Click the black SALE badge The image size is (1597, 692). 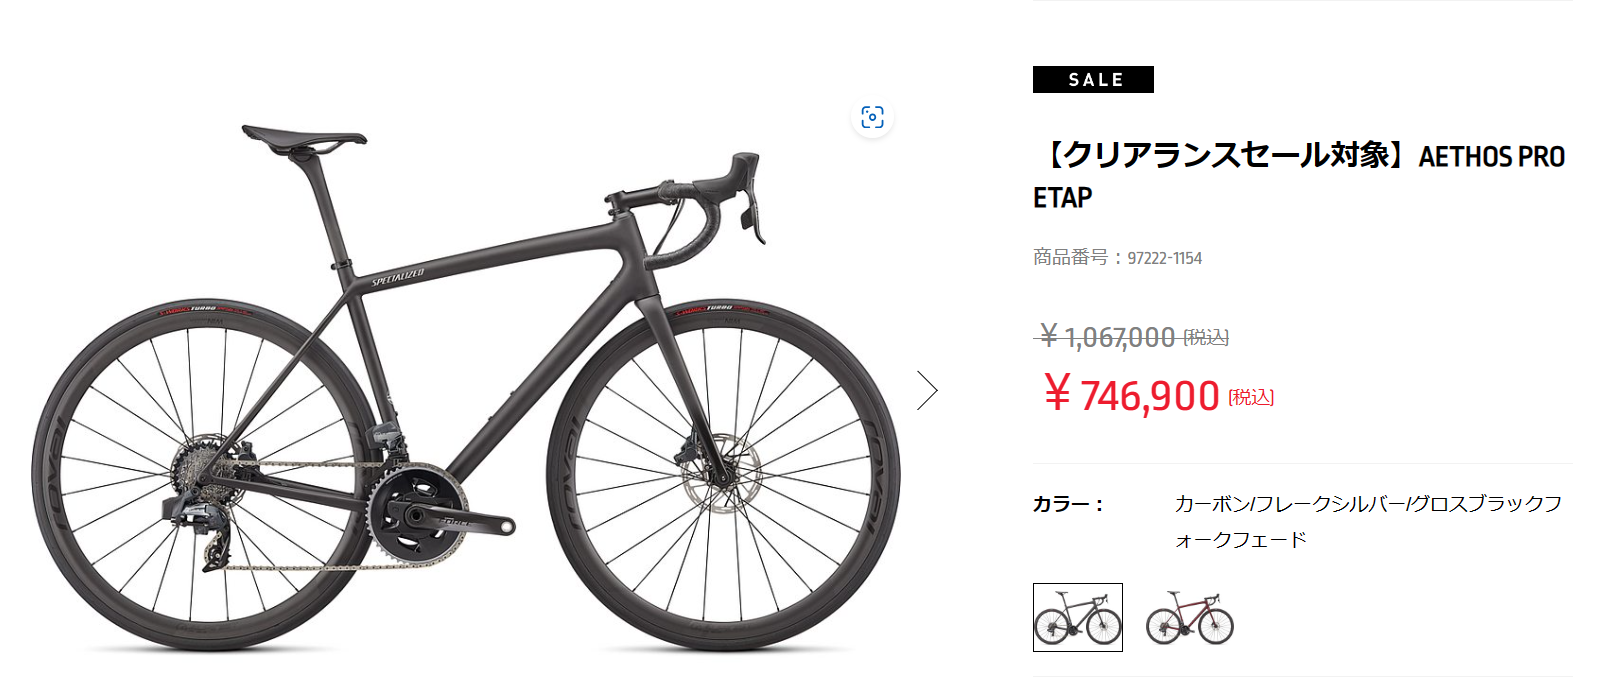[x=1093, y=80]
